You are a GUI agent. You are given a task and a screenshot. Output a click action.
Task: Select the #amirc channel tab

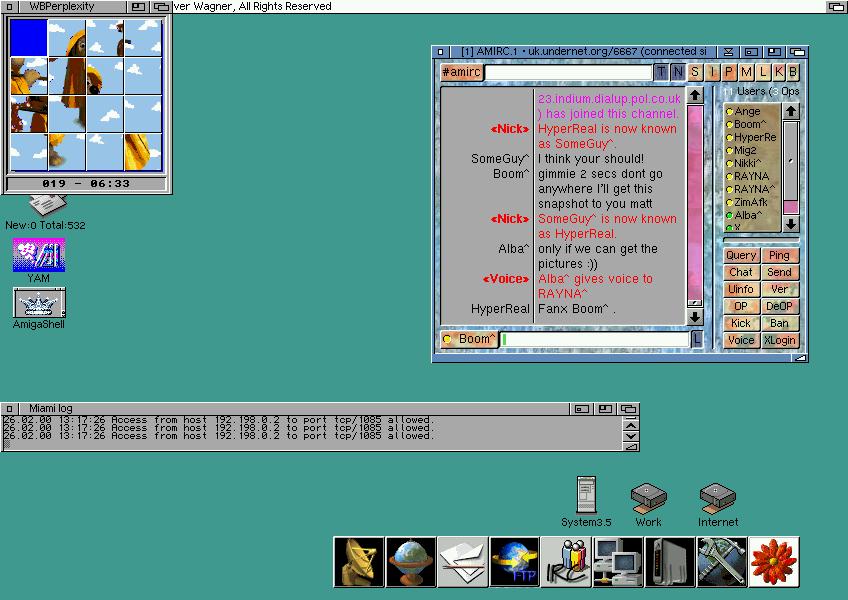point(461,72)
